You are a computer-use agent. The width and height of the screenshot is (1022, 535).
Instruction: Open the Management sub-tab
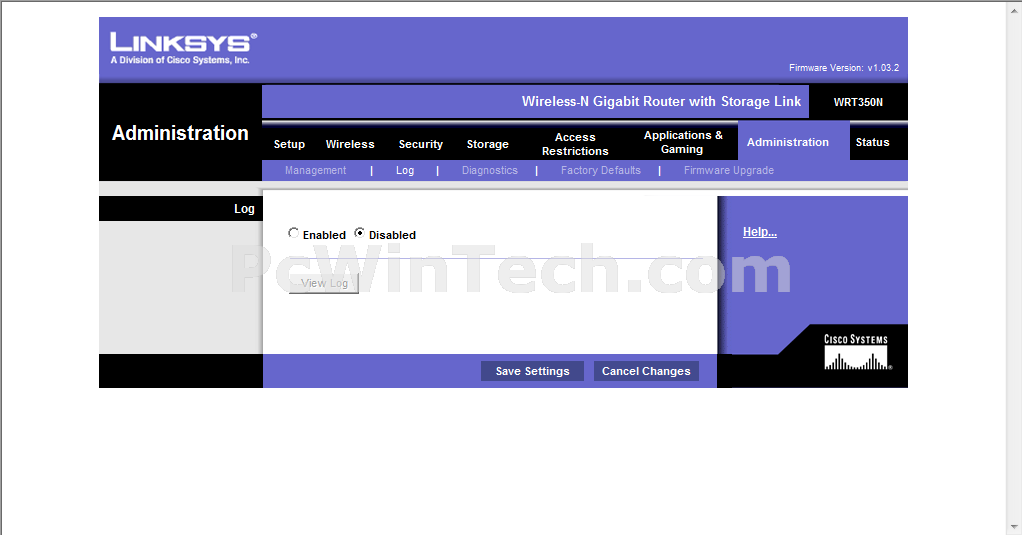click(x=315, y=170)
